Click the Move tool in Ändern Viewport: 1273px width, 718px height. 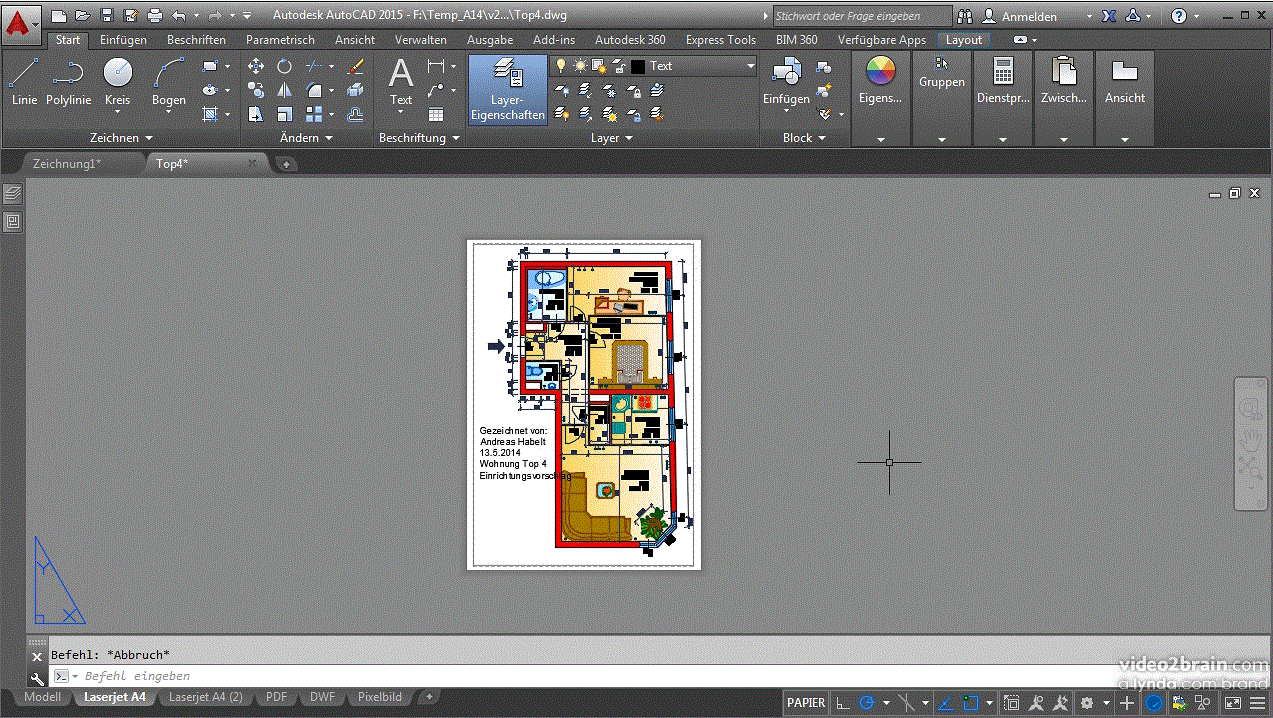pyautogui.click(x=256, y=66)
